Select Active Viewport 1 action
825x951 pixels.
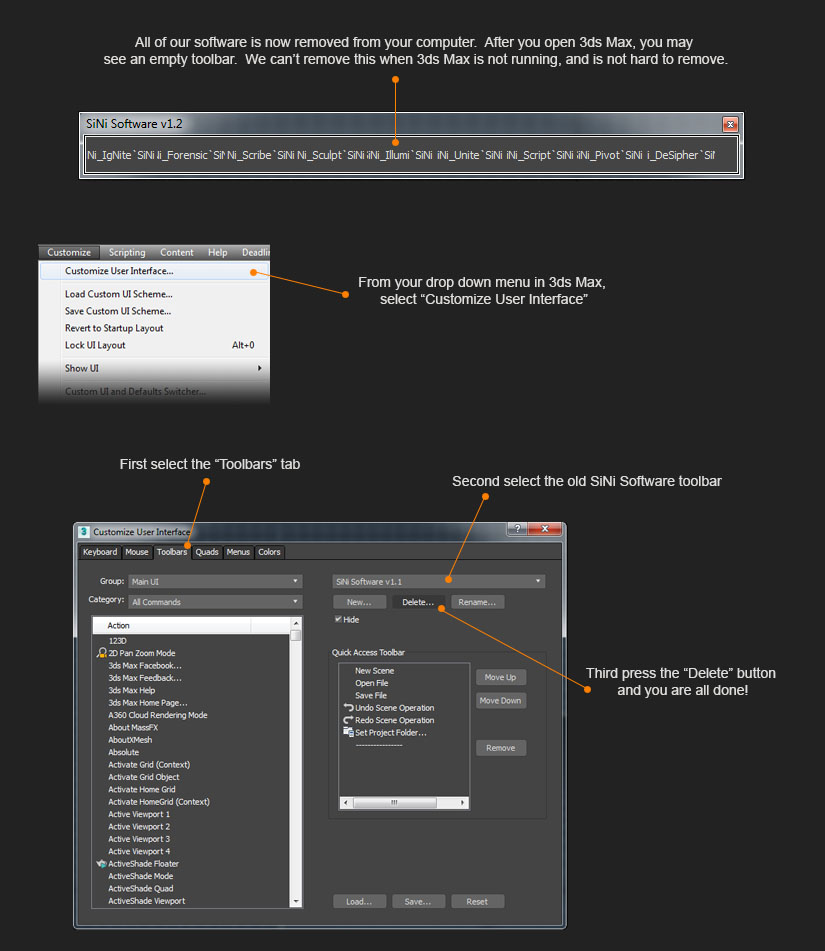point(139,815)
